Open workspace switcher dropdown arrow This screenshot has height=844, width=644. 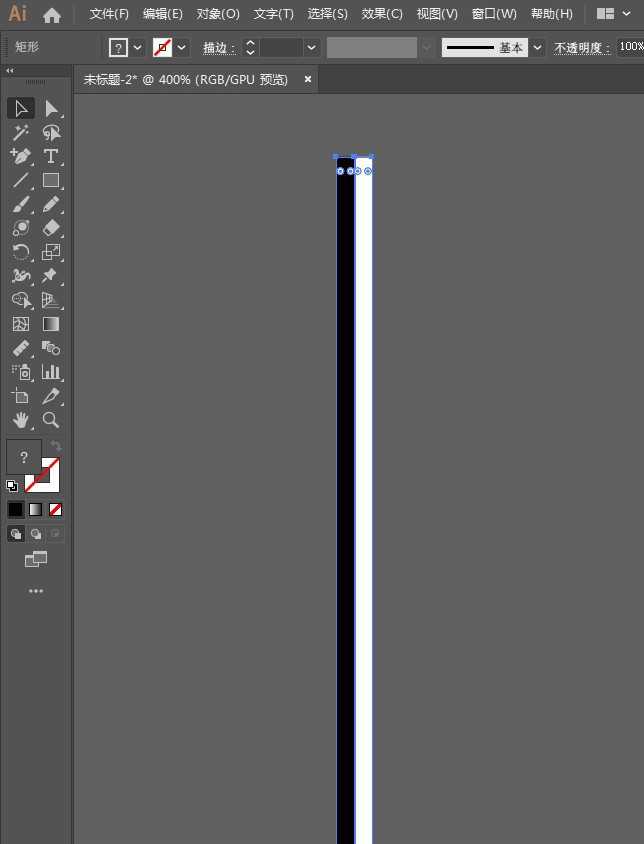(x=626, y=13)
